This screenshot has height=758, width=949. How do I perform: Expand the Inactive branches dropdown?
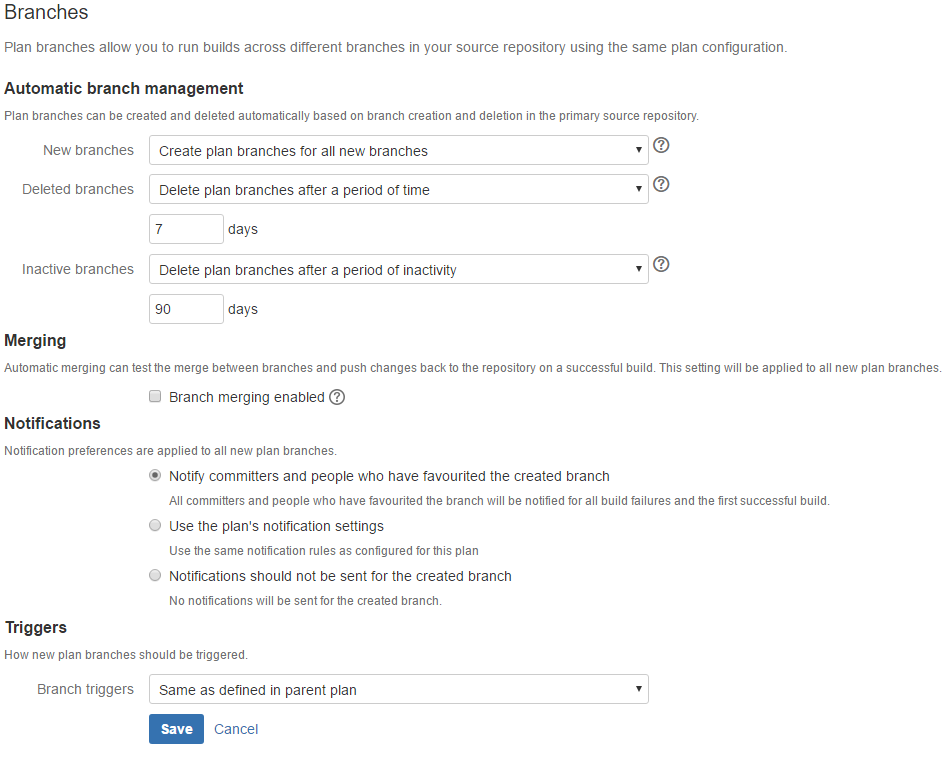point(399,269)
